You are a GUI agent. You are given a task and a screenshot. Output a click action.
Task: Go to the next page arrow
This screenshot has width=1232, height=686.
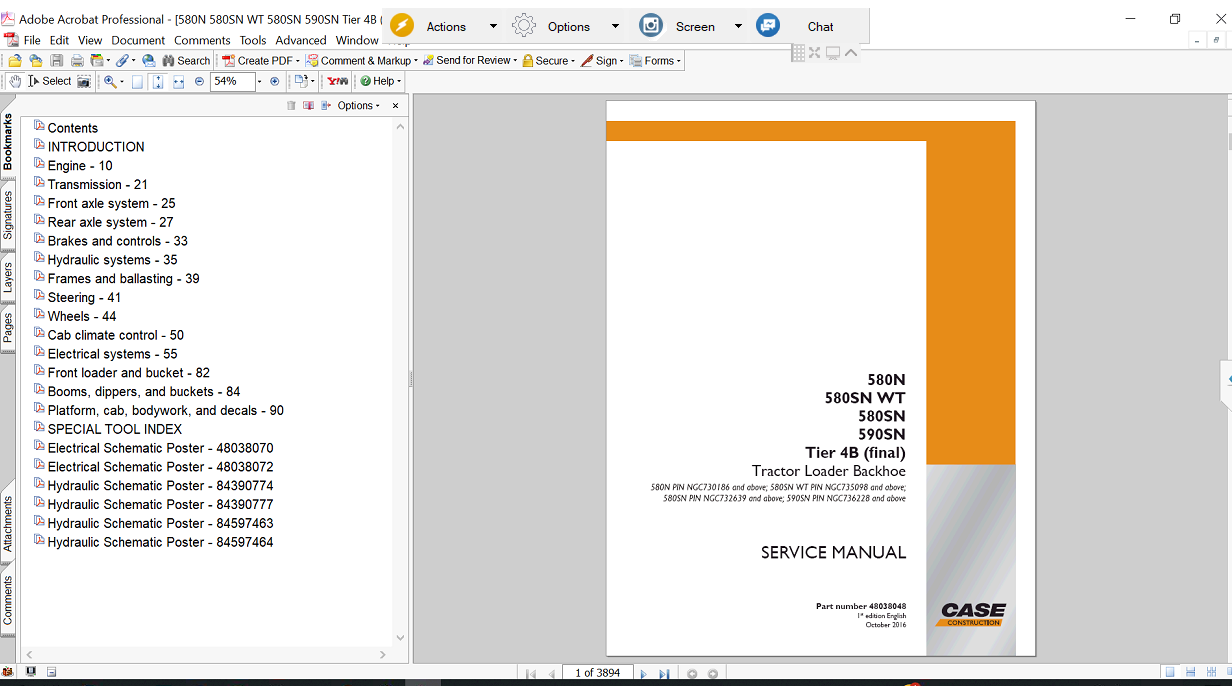[643, 674]
